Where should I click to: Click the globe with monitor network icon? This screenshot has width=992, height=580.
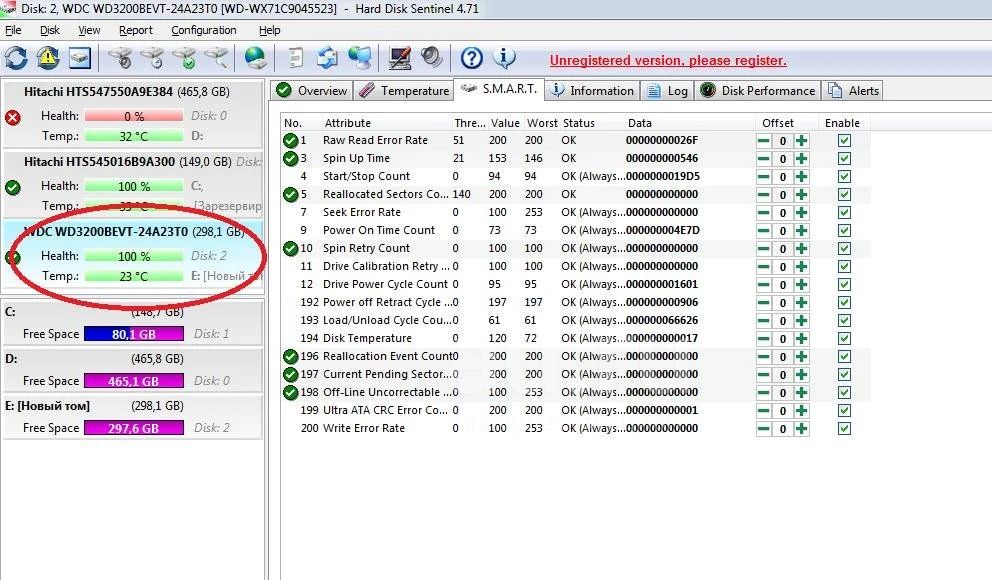[x=360, y=58]
